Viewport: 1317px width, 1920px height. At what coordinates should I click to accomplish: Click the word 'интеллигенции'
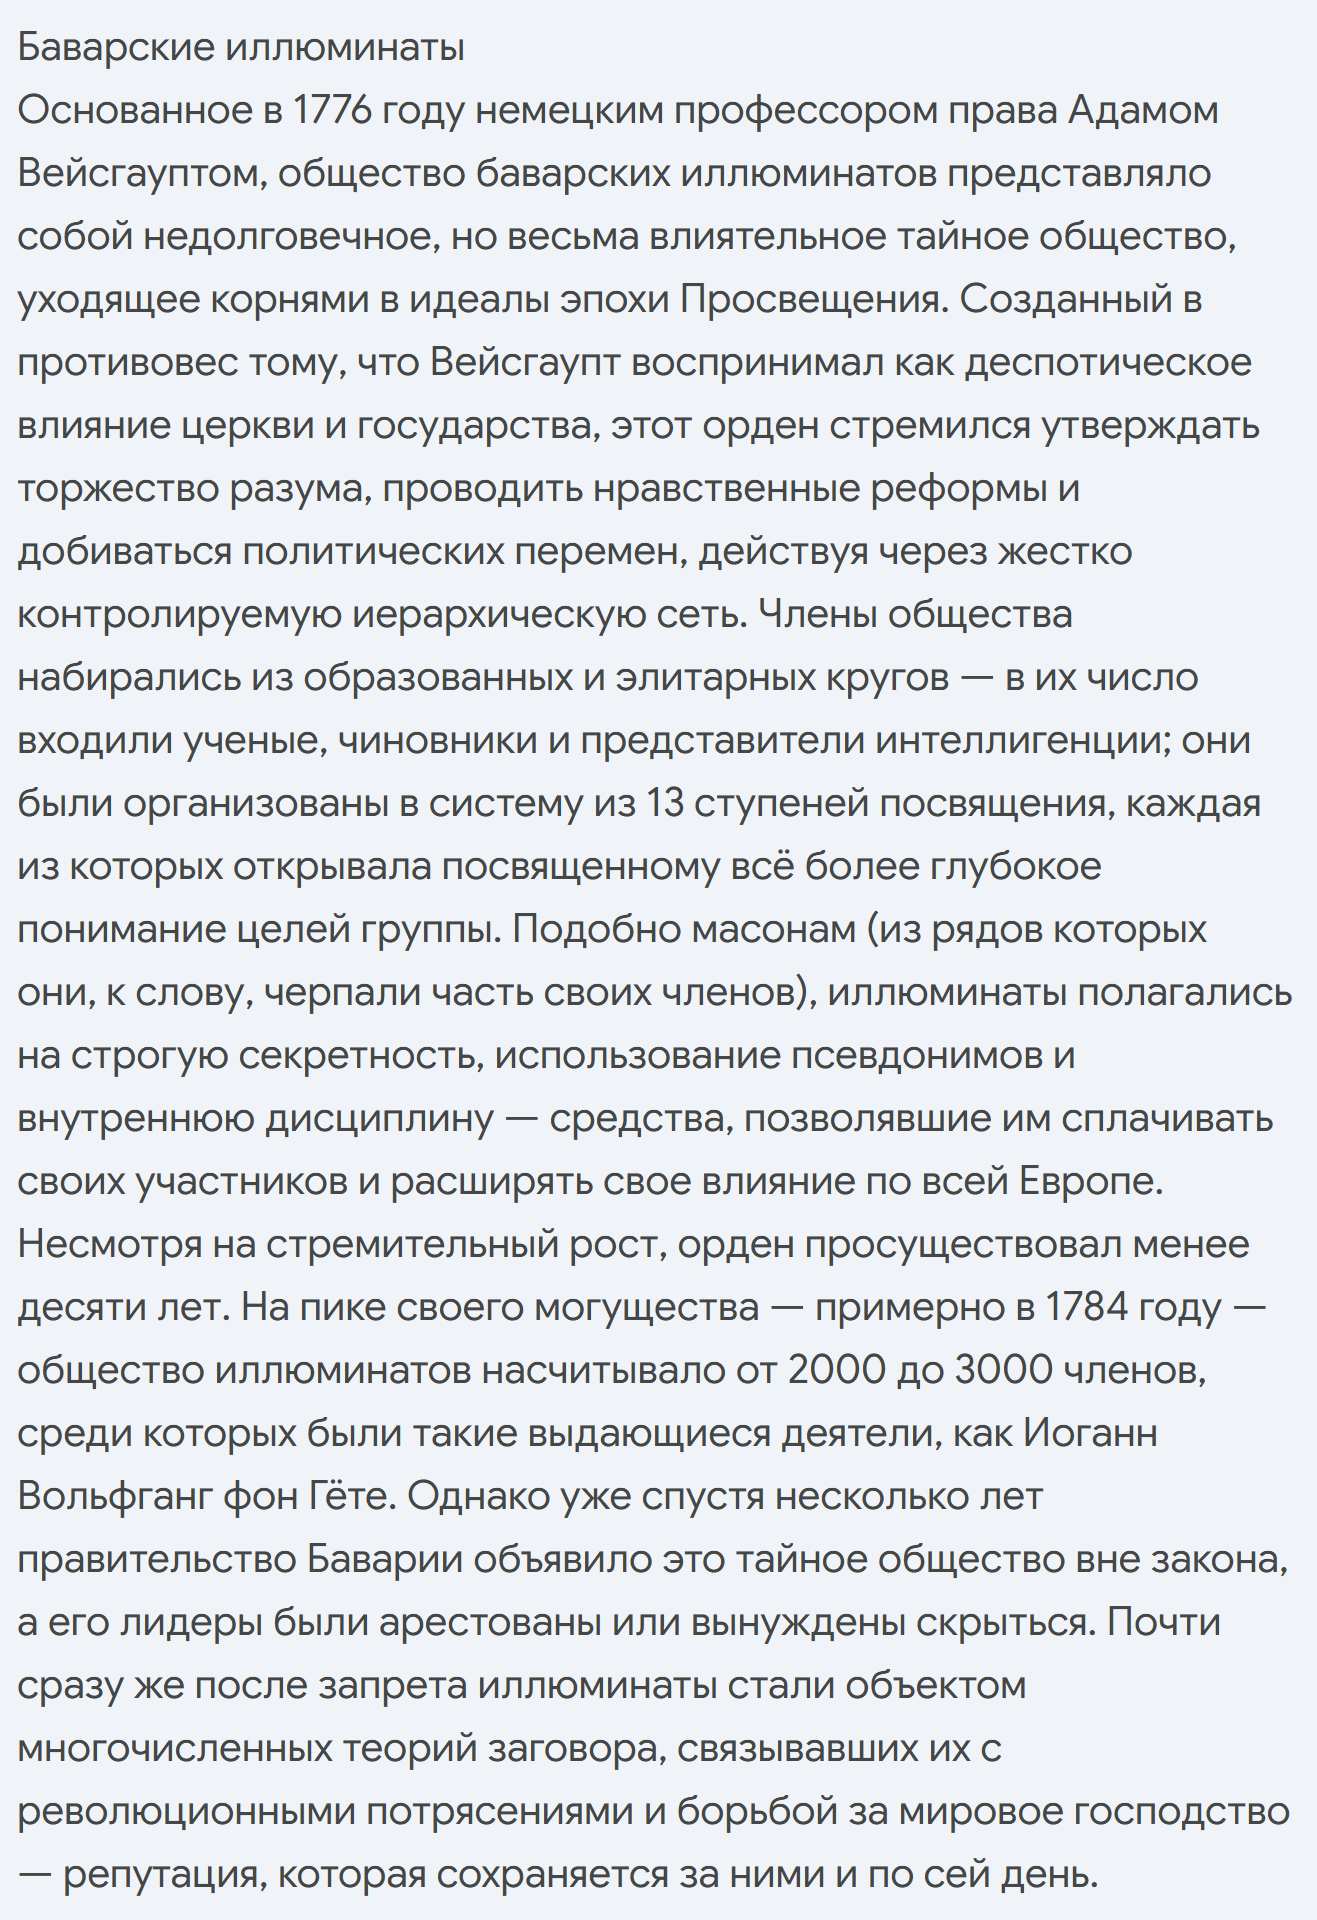click(x=1022, y=740)
